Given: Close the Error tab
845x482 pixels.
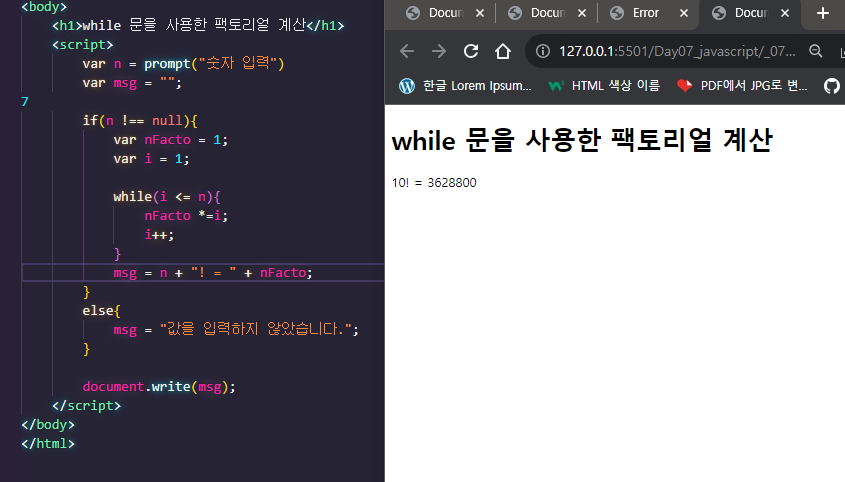Looking at the screenshot, I should 684,13.
